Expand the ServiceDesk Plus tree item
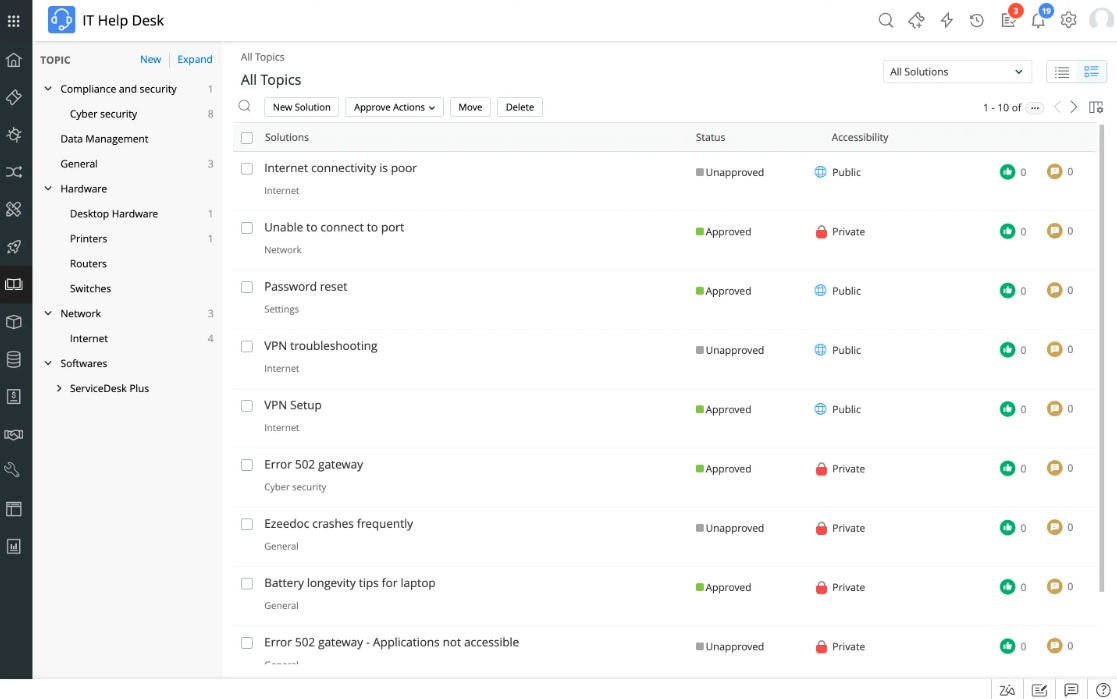1117x699 pixels. coord(59,388)
